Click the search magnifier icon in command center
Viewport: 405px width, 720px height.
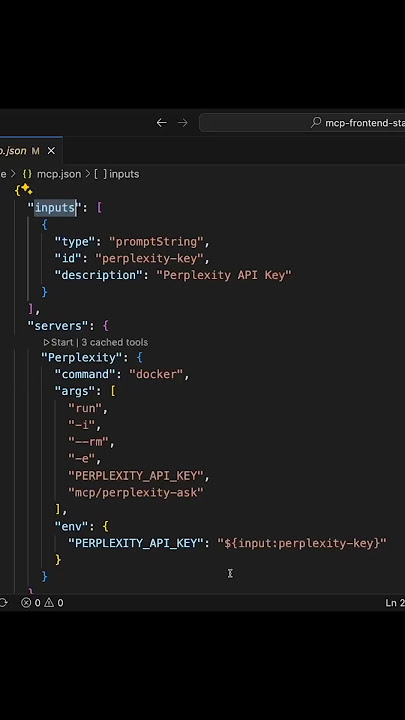(316, 123)
